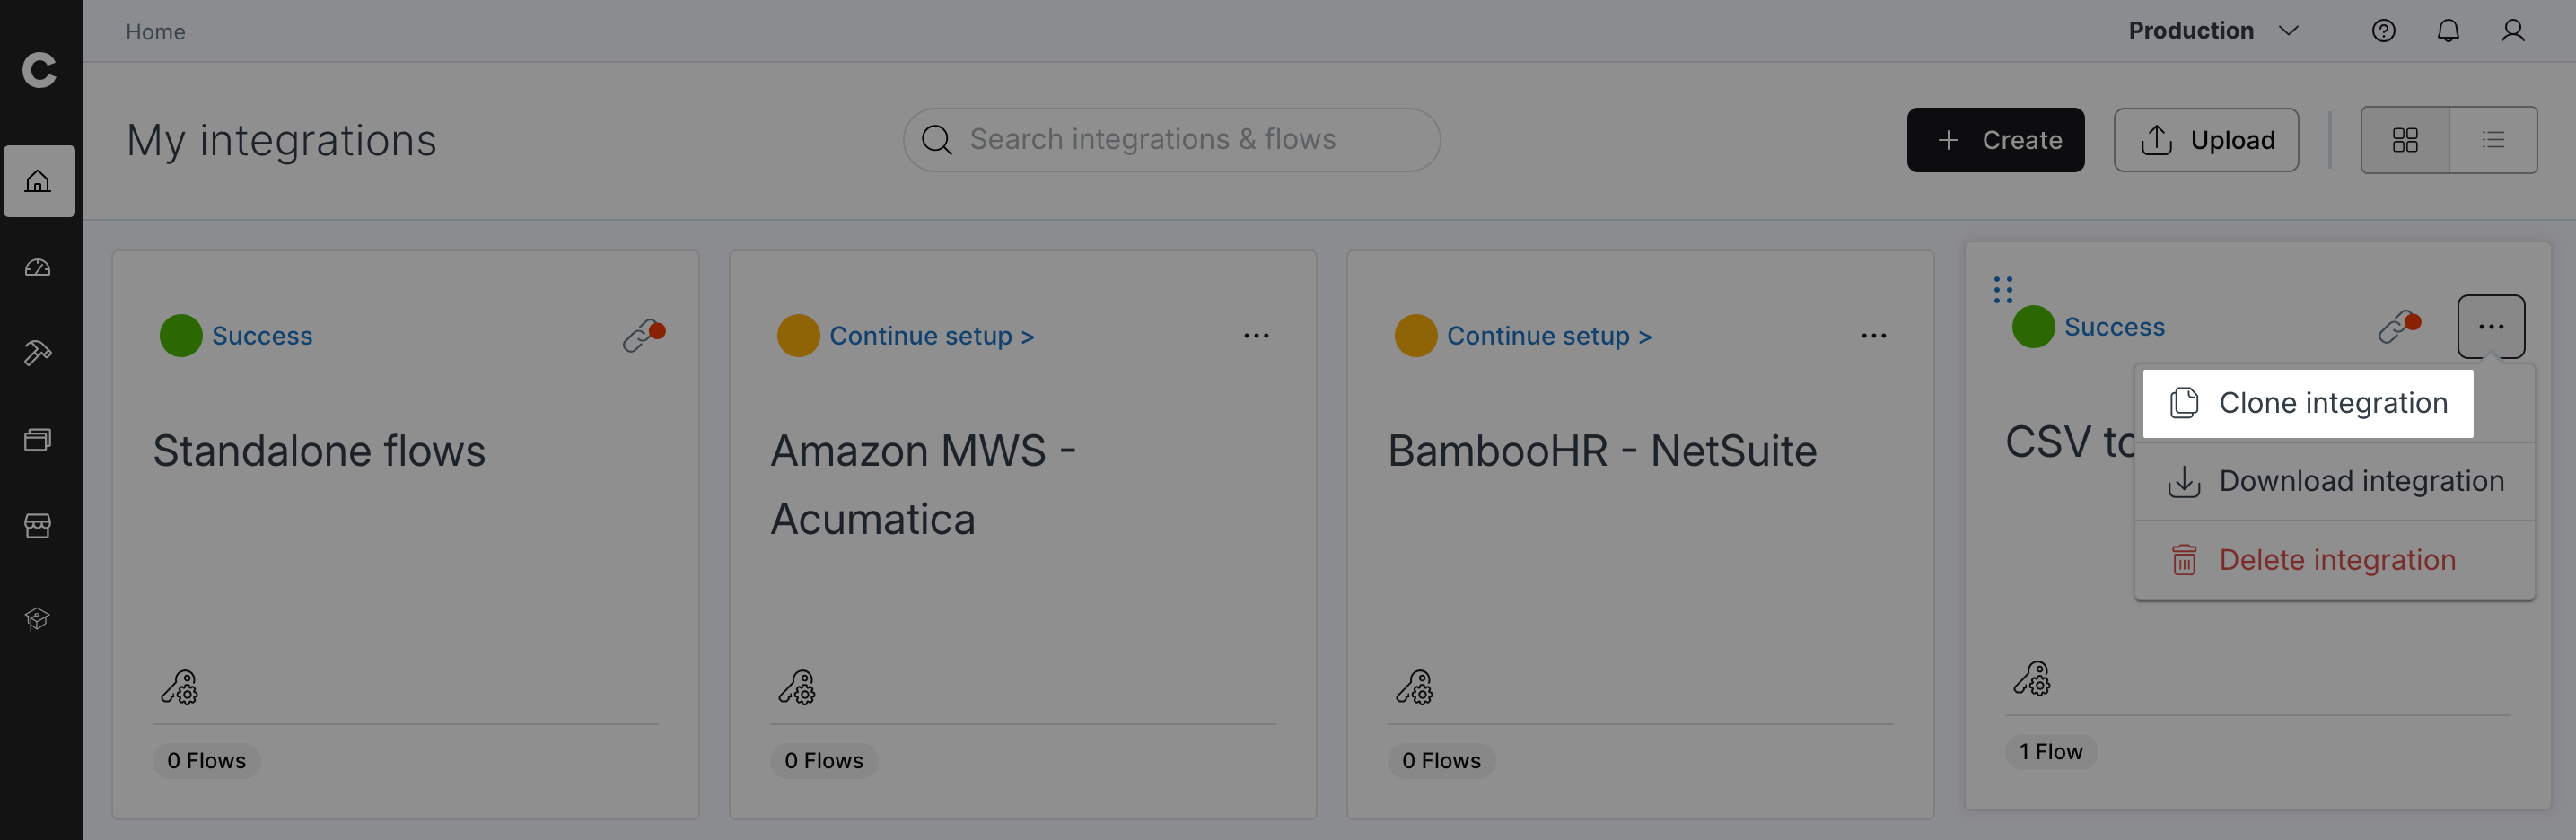Image resolution: width=2576 pixels, height=840 pixels.
Task: Open BambooHR - NetSuite ellipsis menu
Action: coord(1873,336)
